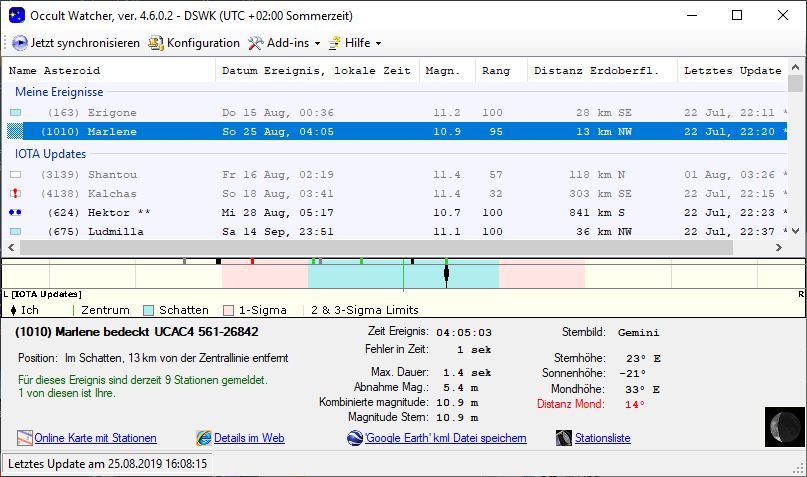Click the status icon beside Kalchas
The width and height of the screenshot is (807, 477).
[x=15, y=193]
